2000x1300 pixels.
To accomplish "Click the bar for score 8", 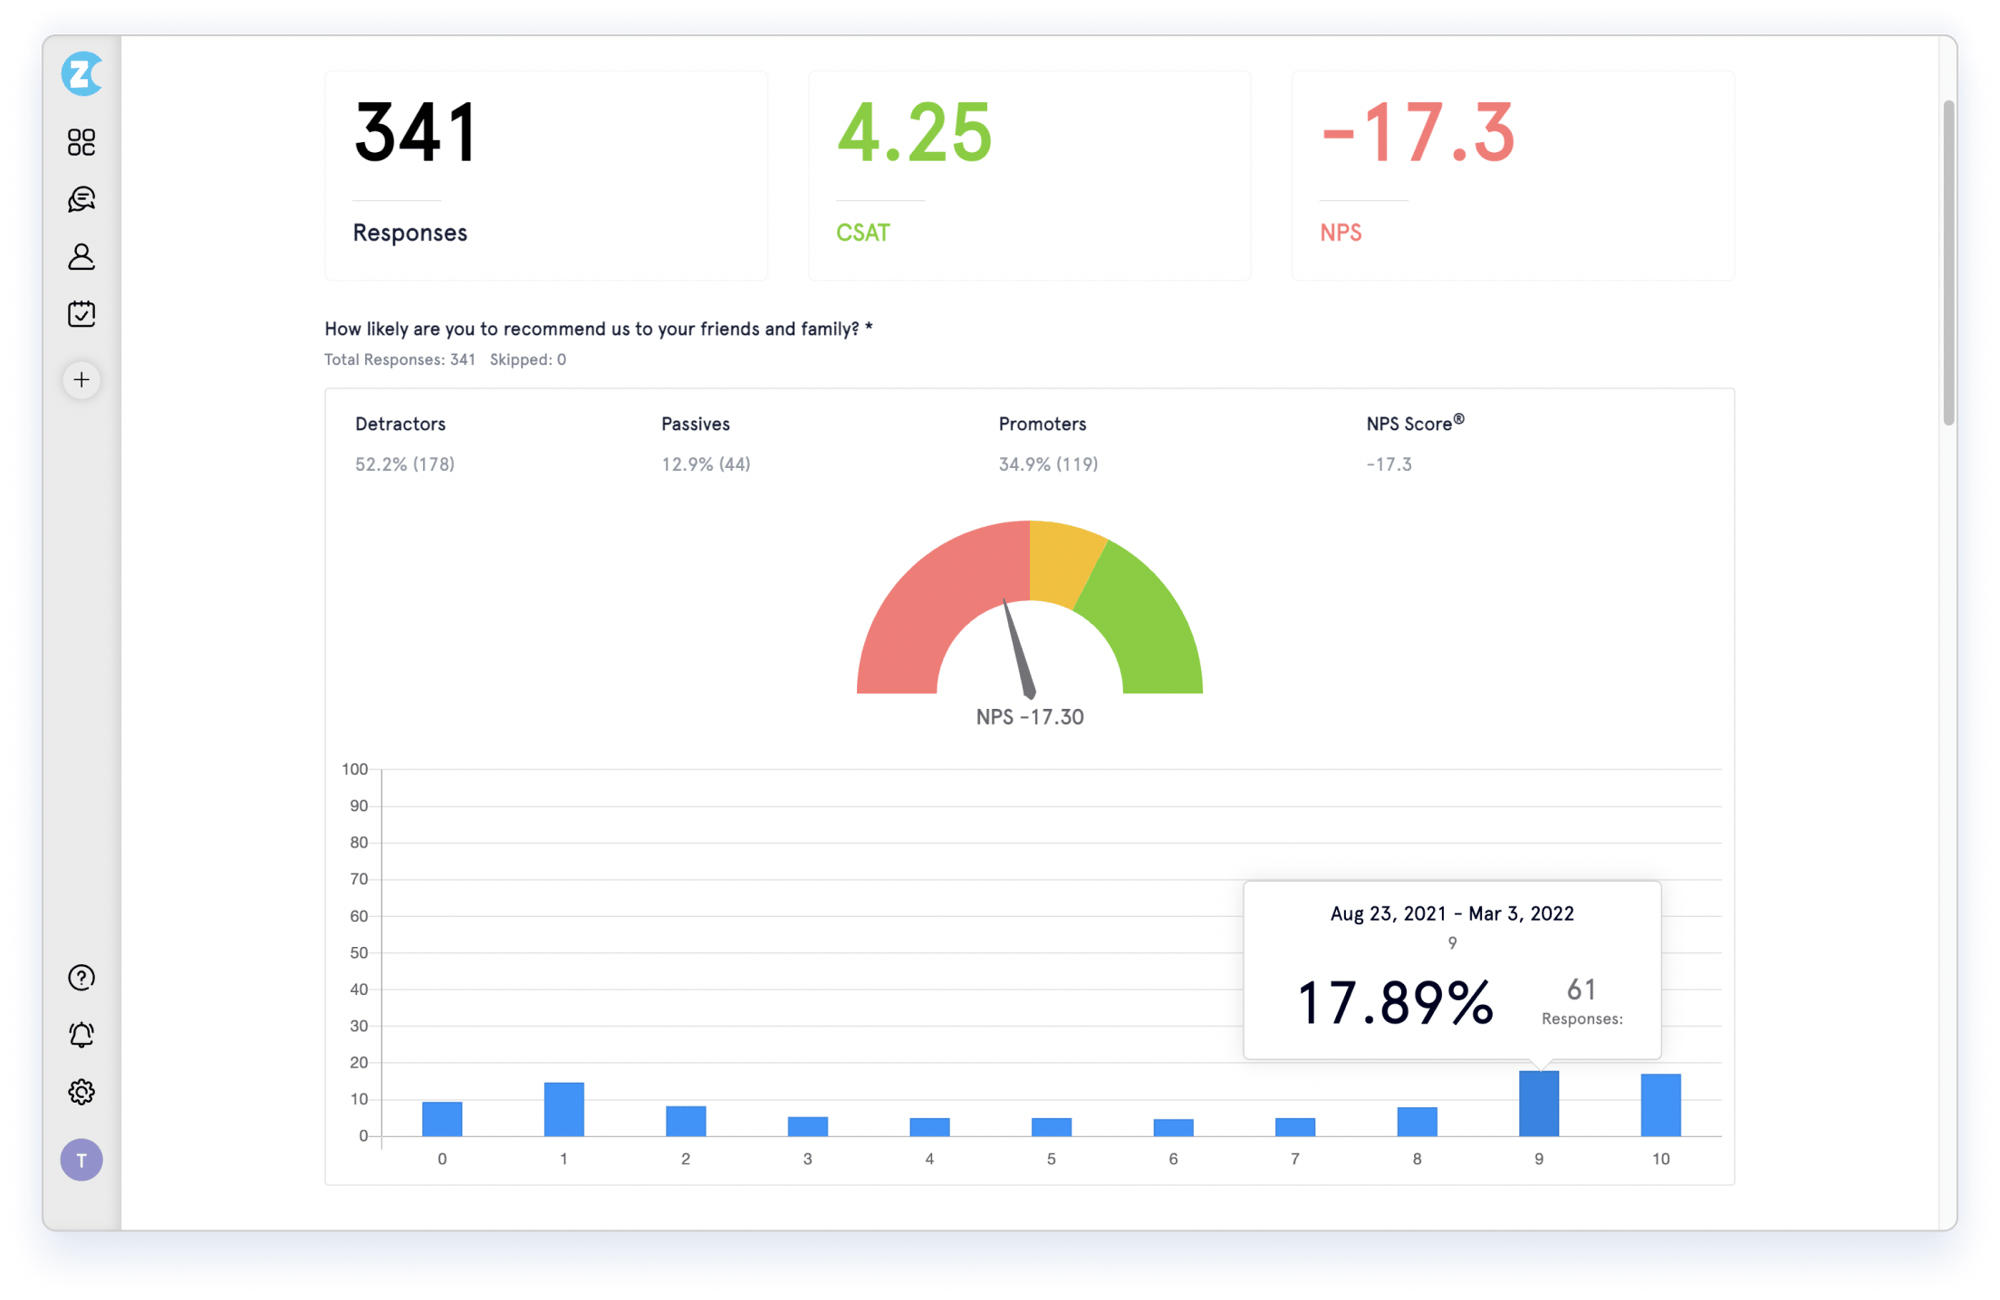I will click(x=1417, y=1121).
